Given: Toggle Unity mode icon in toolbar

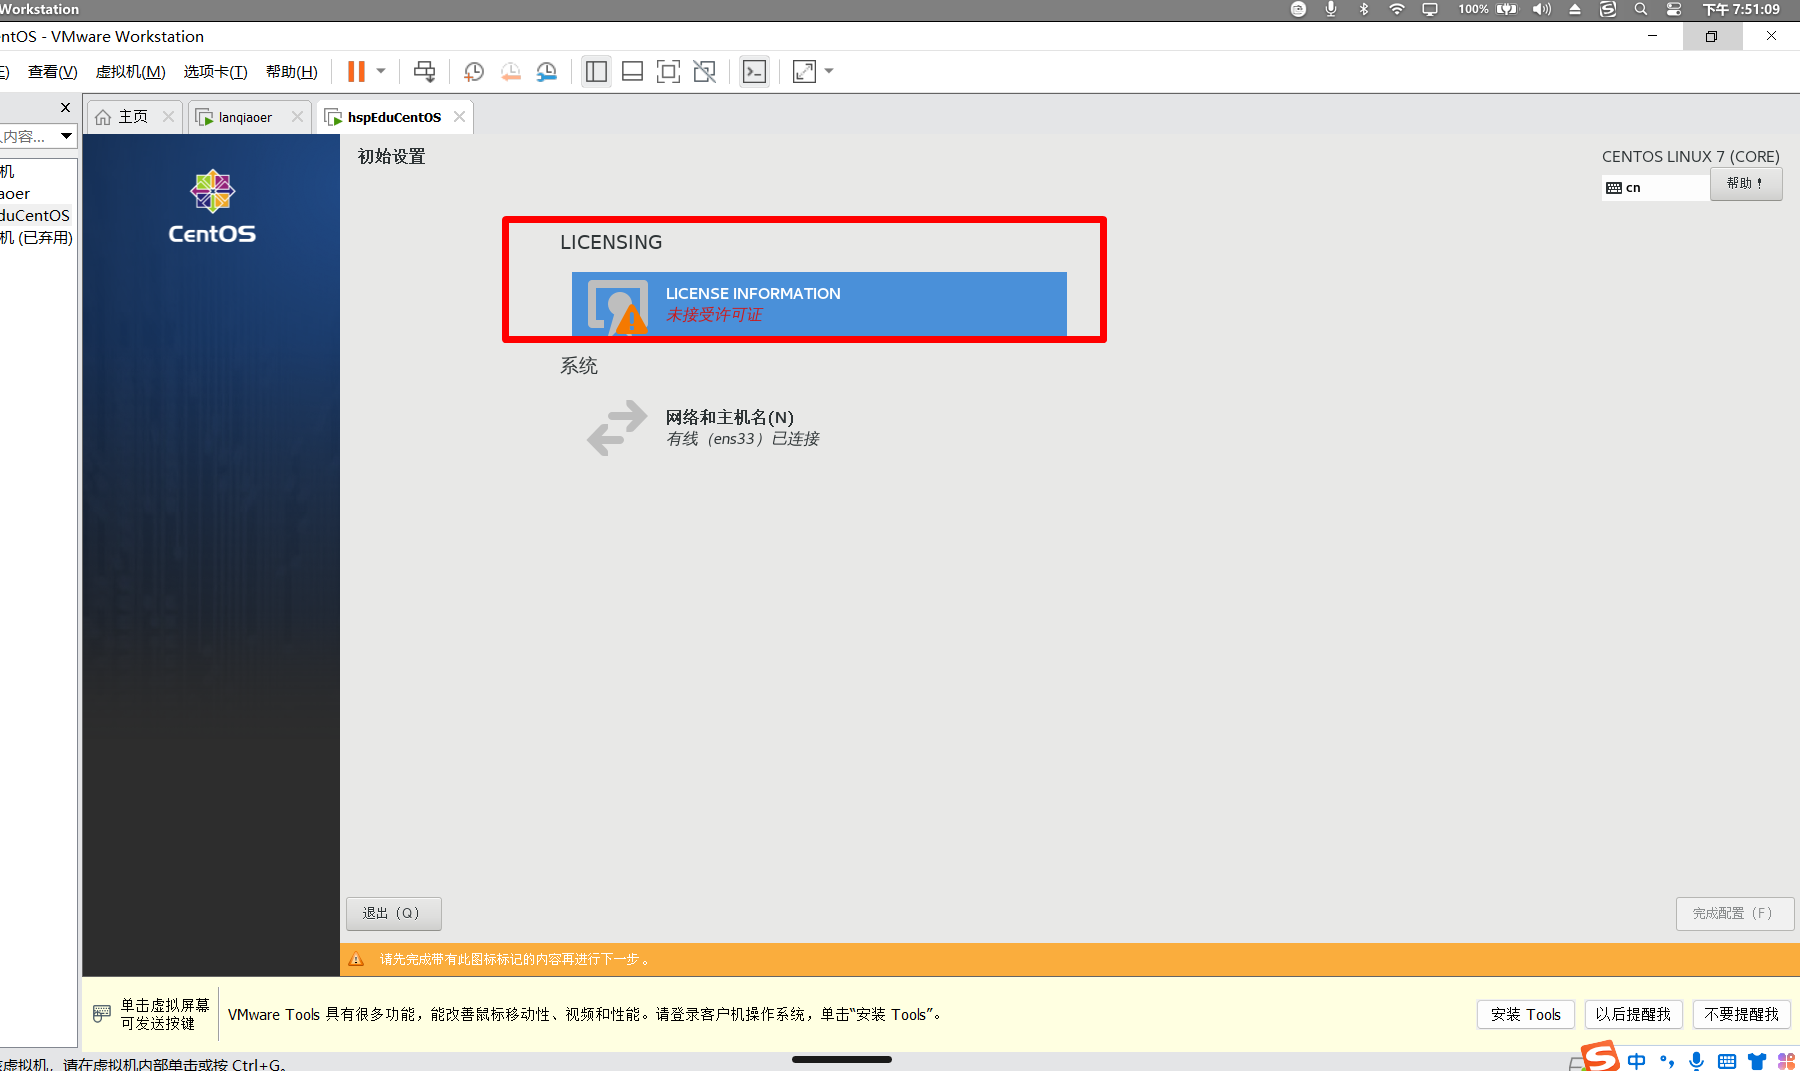Looking at the screenshot, I should [x=704, y=72].
